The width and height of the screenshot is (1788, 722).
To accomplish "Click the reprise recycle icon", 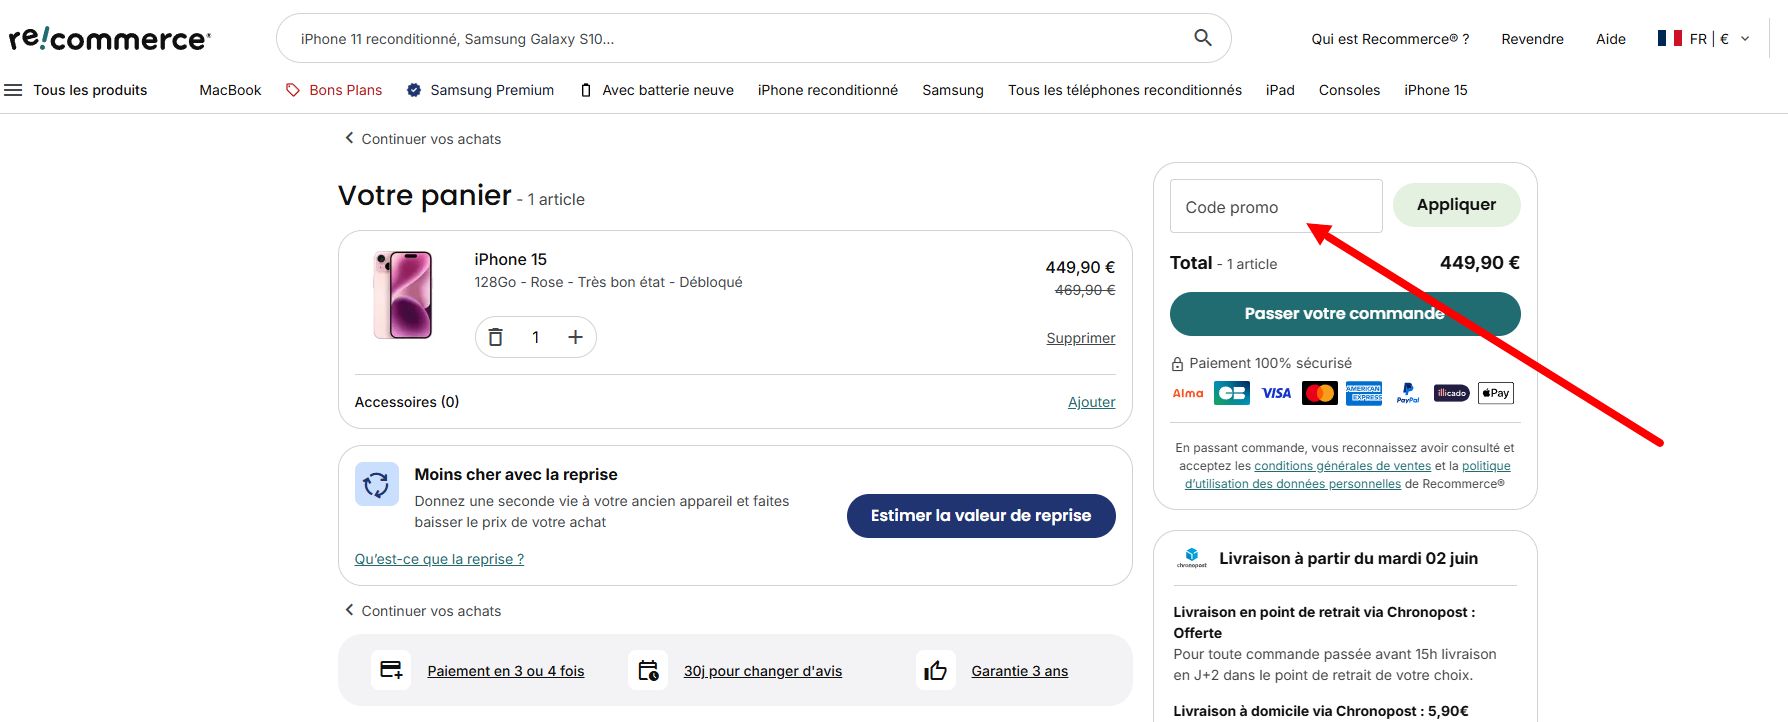I will [x=377, y=485].
